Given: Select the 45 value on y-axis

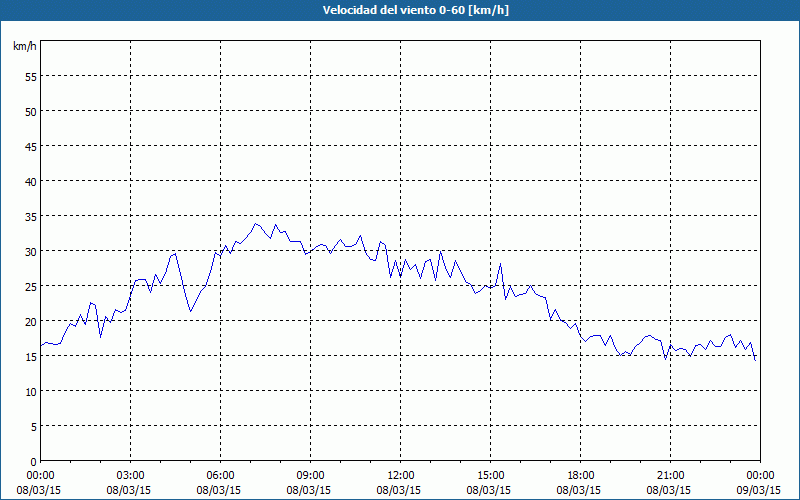Looking at the screenshot, I should 31,147.
